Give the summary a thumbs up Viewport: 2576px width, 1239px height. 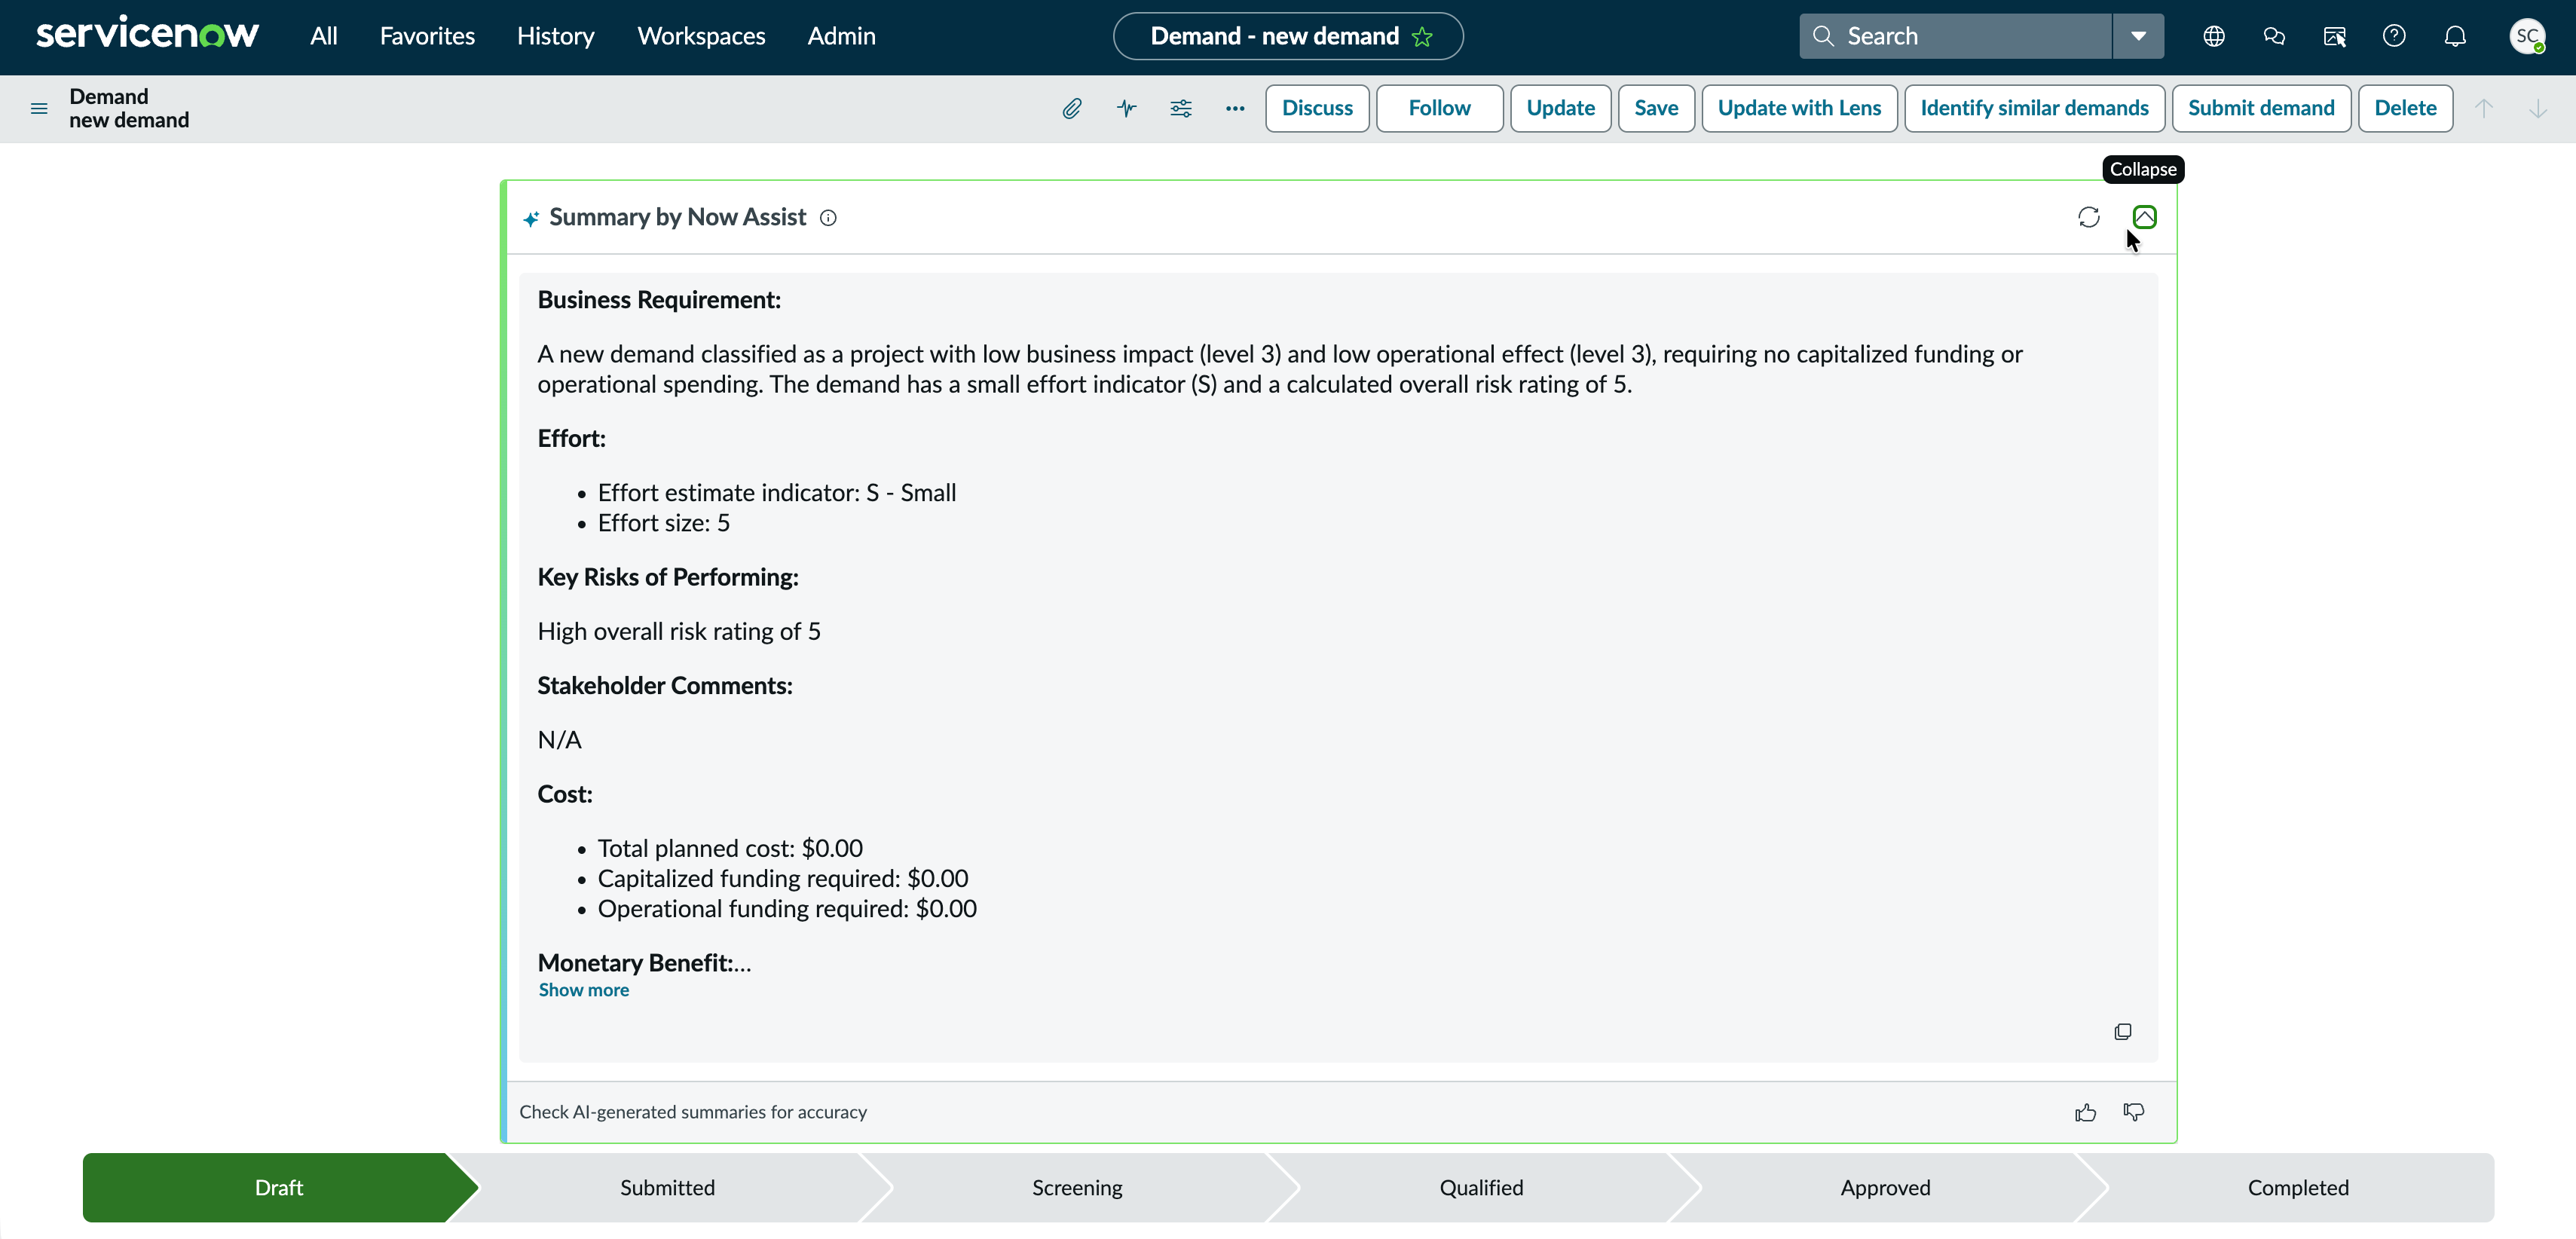pos(2085,1112)
